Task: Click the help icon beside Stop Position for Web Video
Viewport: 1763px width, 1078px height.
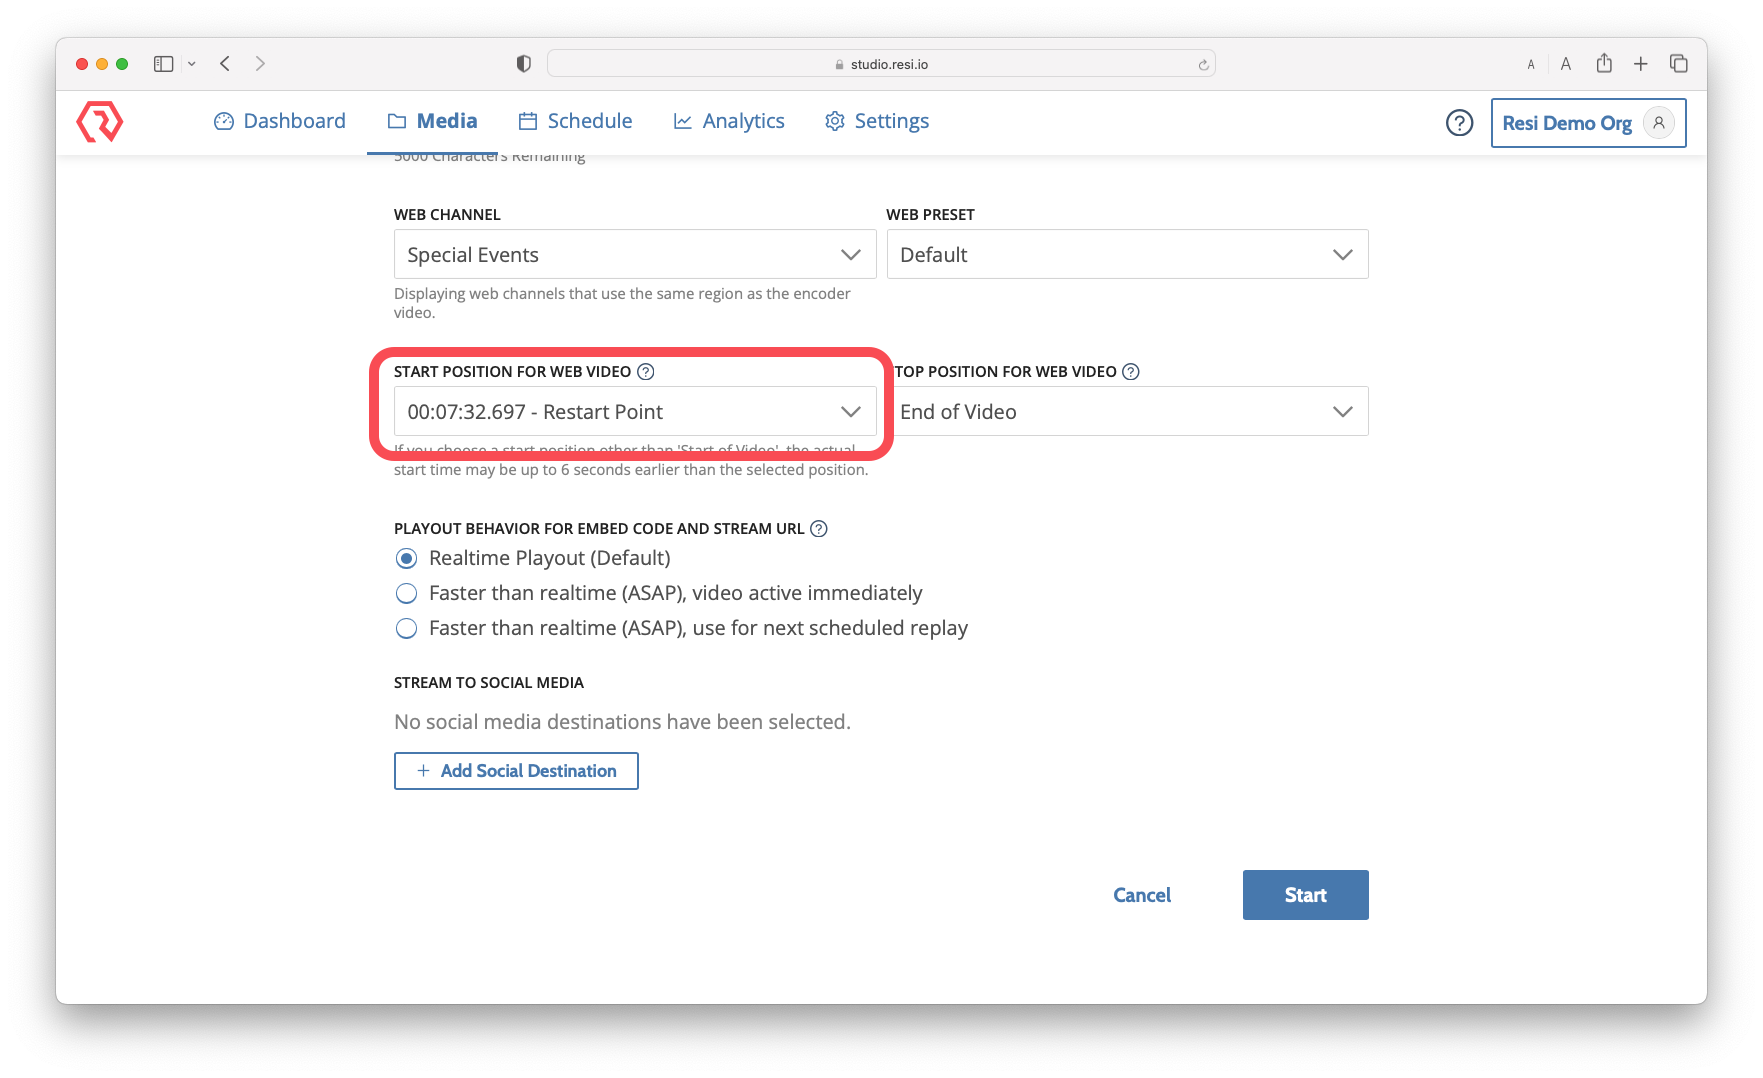Action: click(1130, 371)
